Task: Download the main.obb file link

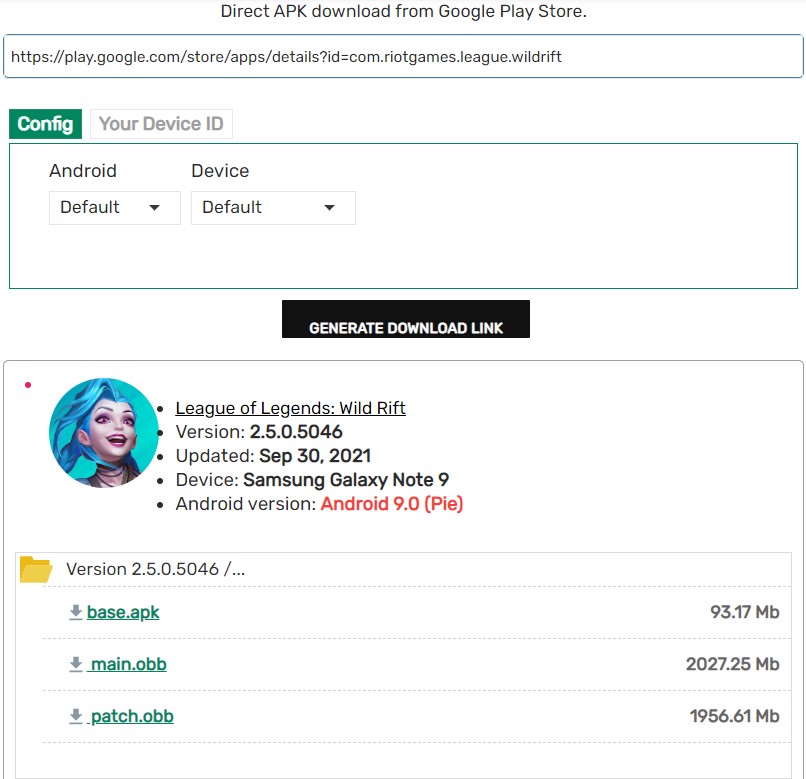Action: (x=127, y=664)
